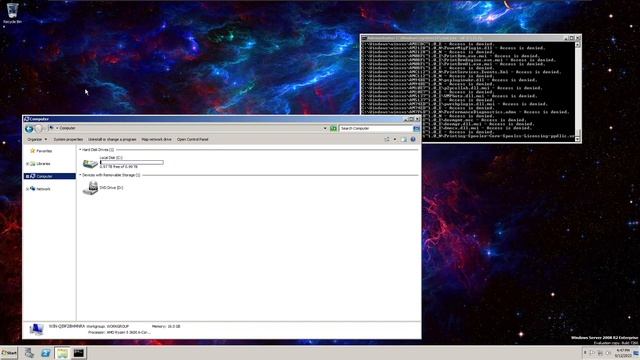Click the taskbar clock
The width and height of the screenshot is (640, 360).
click(623, 353)
